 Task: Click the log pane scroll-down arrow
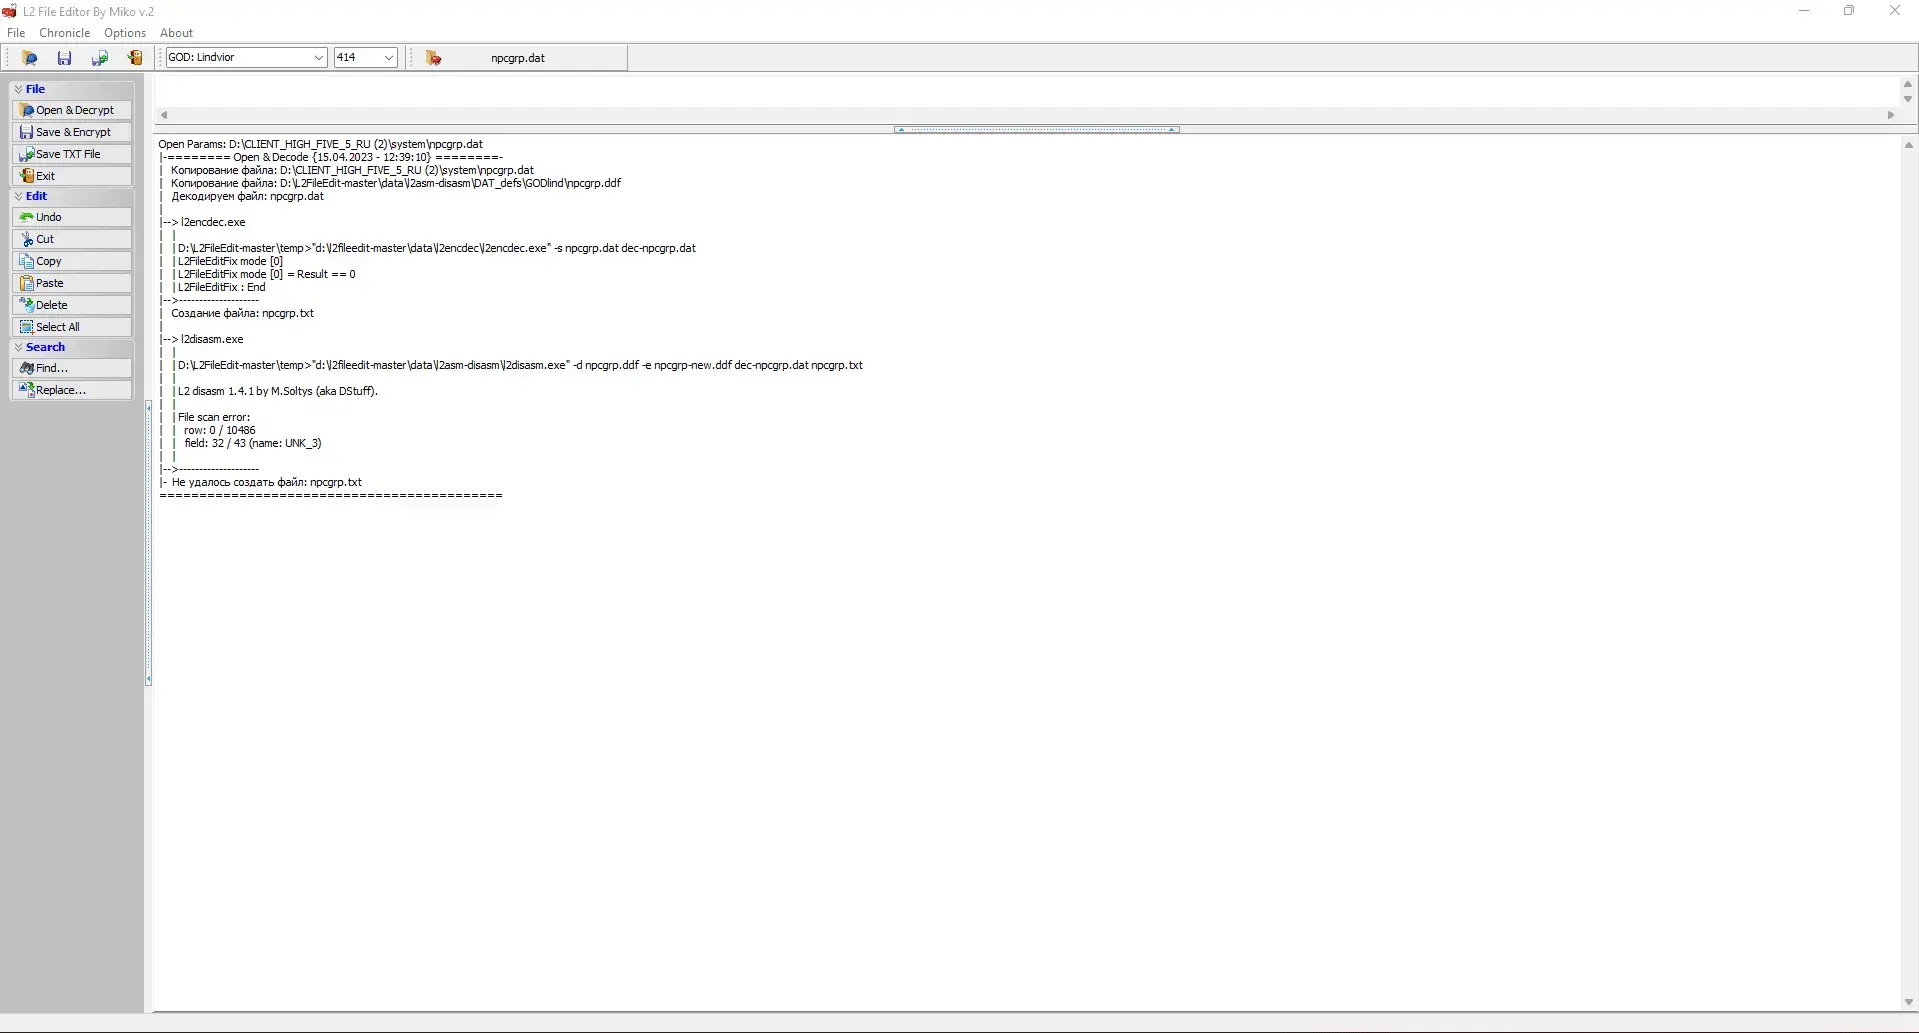coord(1908,1002)
